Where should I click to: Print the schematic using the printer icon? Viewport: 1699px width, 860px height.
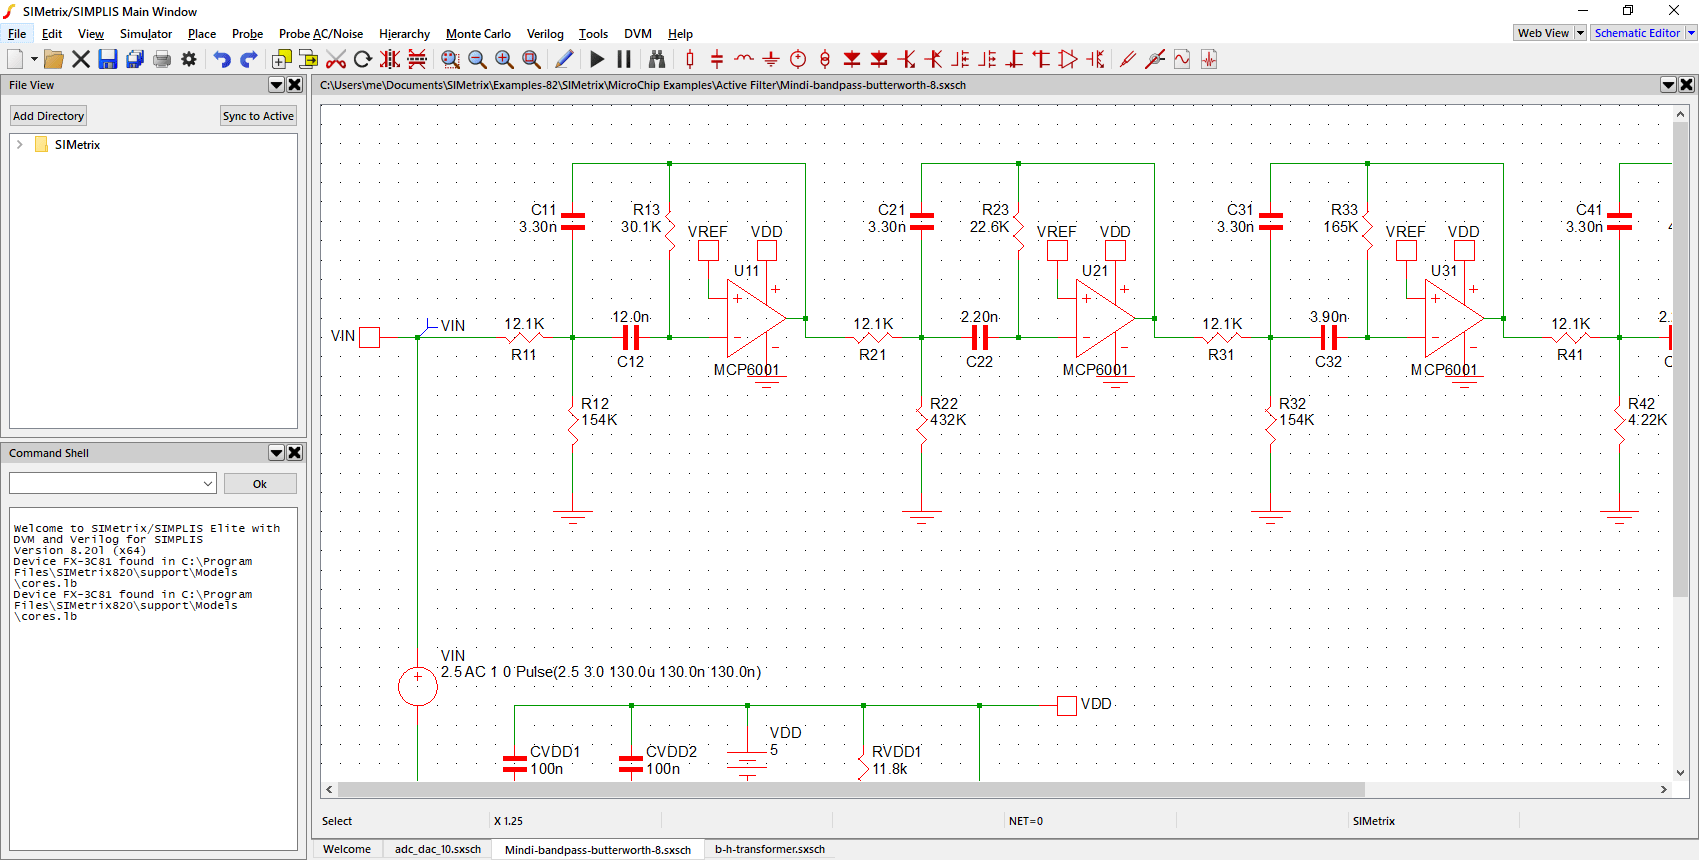pyautogui.click(x=162, y=59)
